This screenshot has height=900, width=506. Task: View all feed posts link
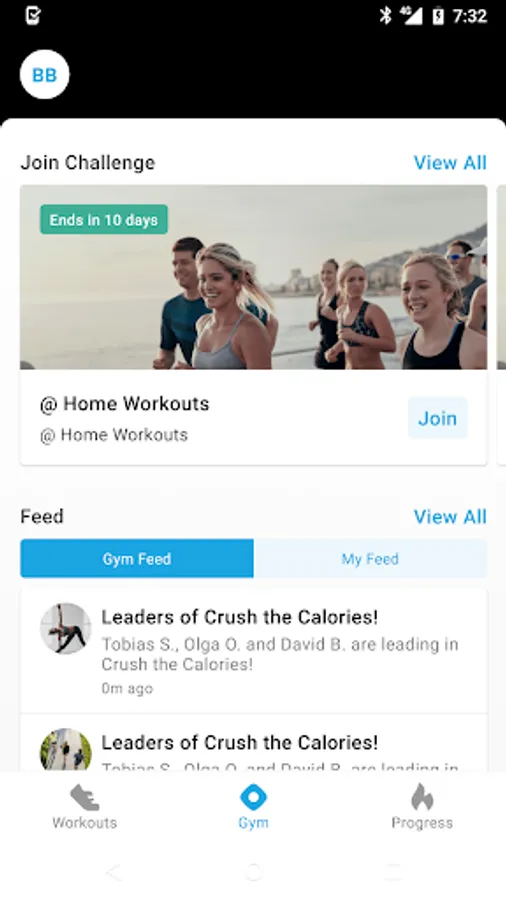(450, 517)
